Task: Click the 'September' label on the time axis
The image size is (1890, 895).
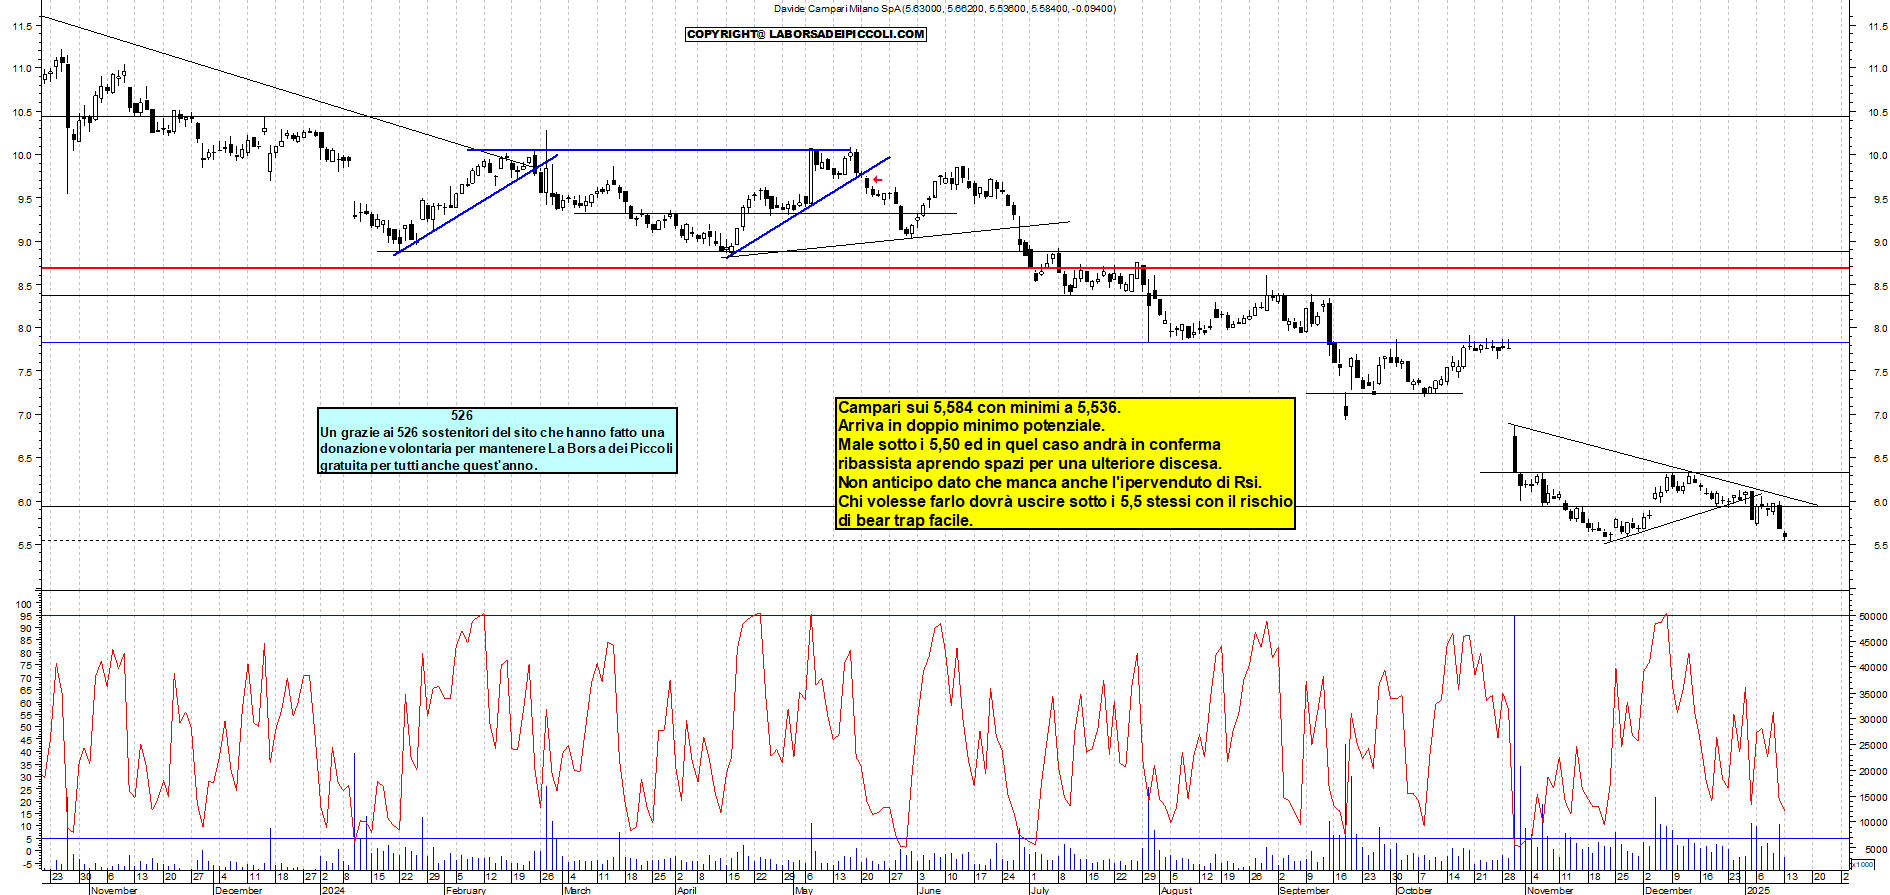Action: [1304, 890]
